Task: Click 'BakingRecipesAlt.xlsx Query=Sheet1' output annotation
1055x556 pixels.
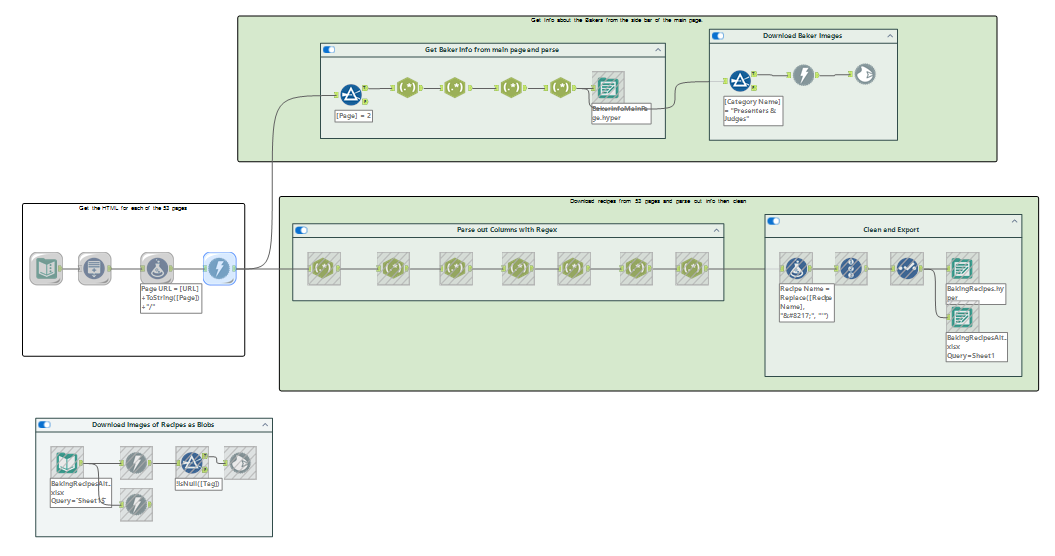Action: [976, 347]
